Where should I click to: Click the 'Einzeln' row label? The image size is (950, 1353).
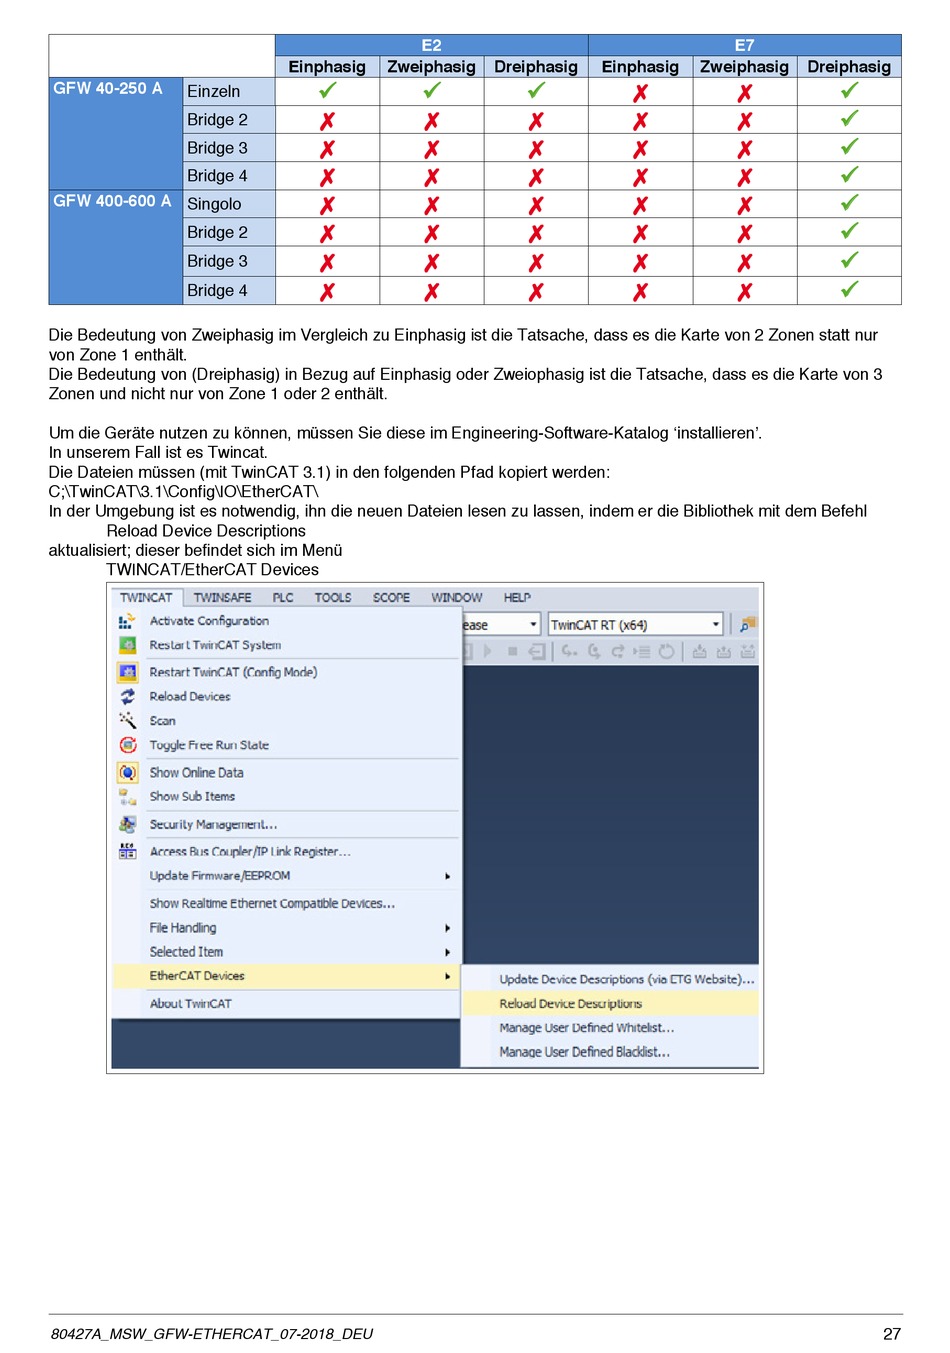tap(229, 91)
